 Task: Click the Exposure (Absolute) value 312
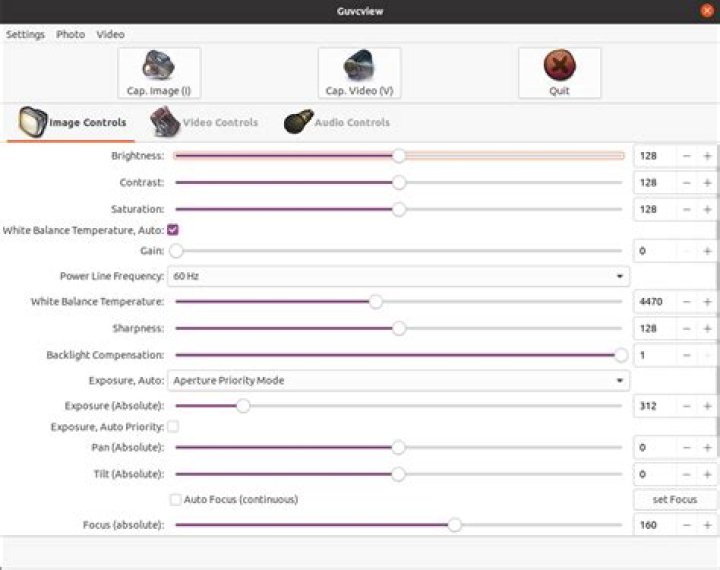click(x=655, y=406)
